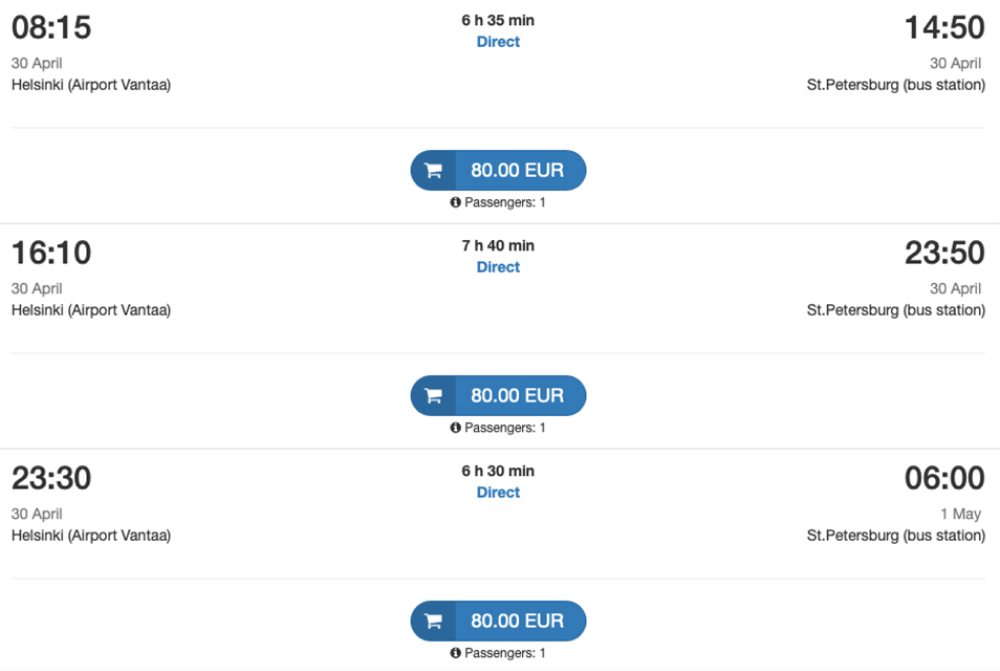
Task: Select the 16:10 departure time
Action: click(52, 253)
